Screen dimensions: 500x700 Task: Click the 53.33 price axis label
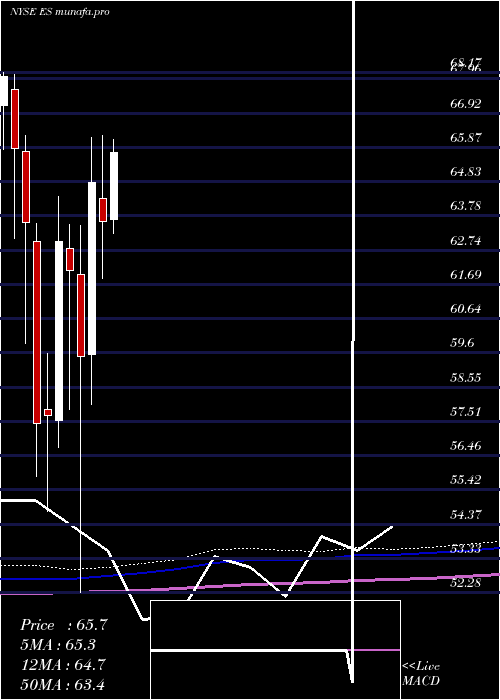pyautogui.click(x=466, y=549)
